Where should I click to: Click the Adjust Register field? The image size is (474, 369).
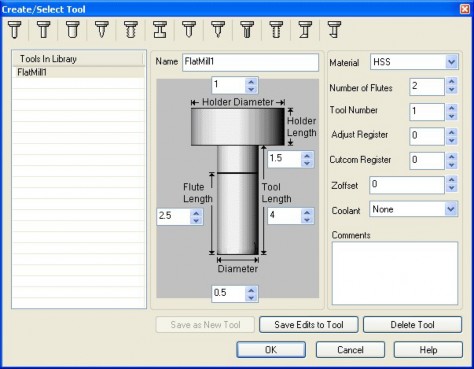427,137
